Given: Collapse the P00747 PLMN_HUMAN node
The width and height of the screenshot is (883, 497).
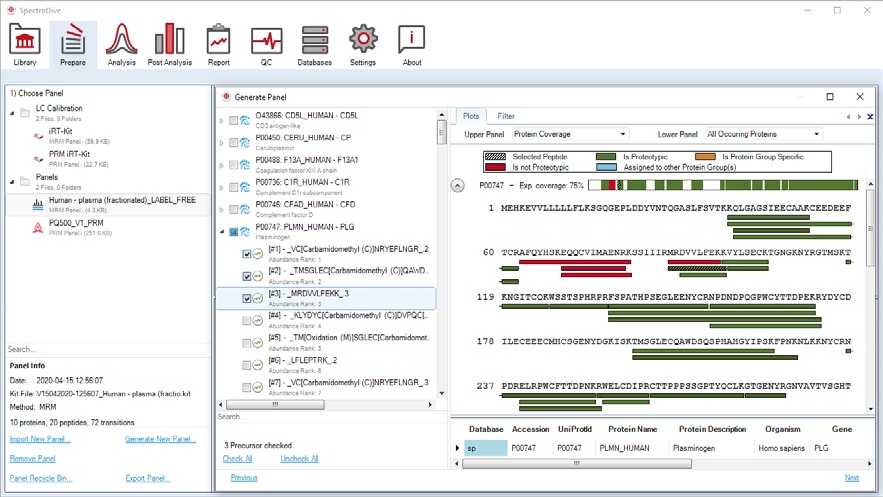Looking at the screenshot, I should [222, 231].
